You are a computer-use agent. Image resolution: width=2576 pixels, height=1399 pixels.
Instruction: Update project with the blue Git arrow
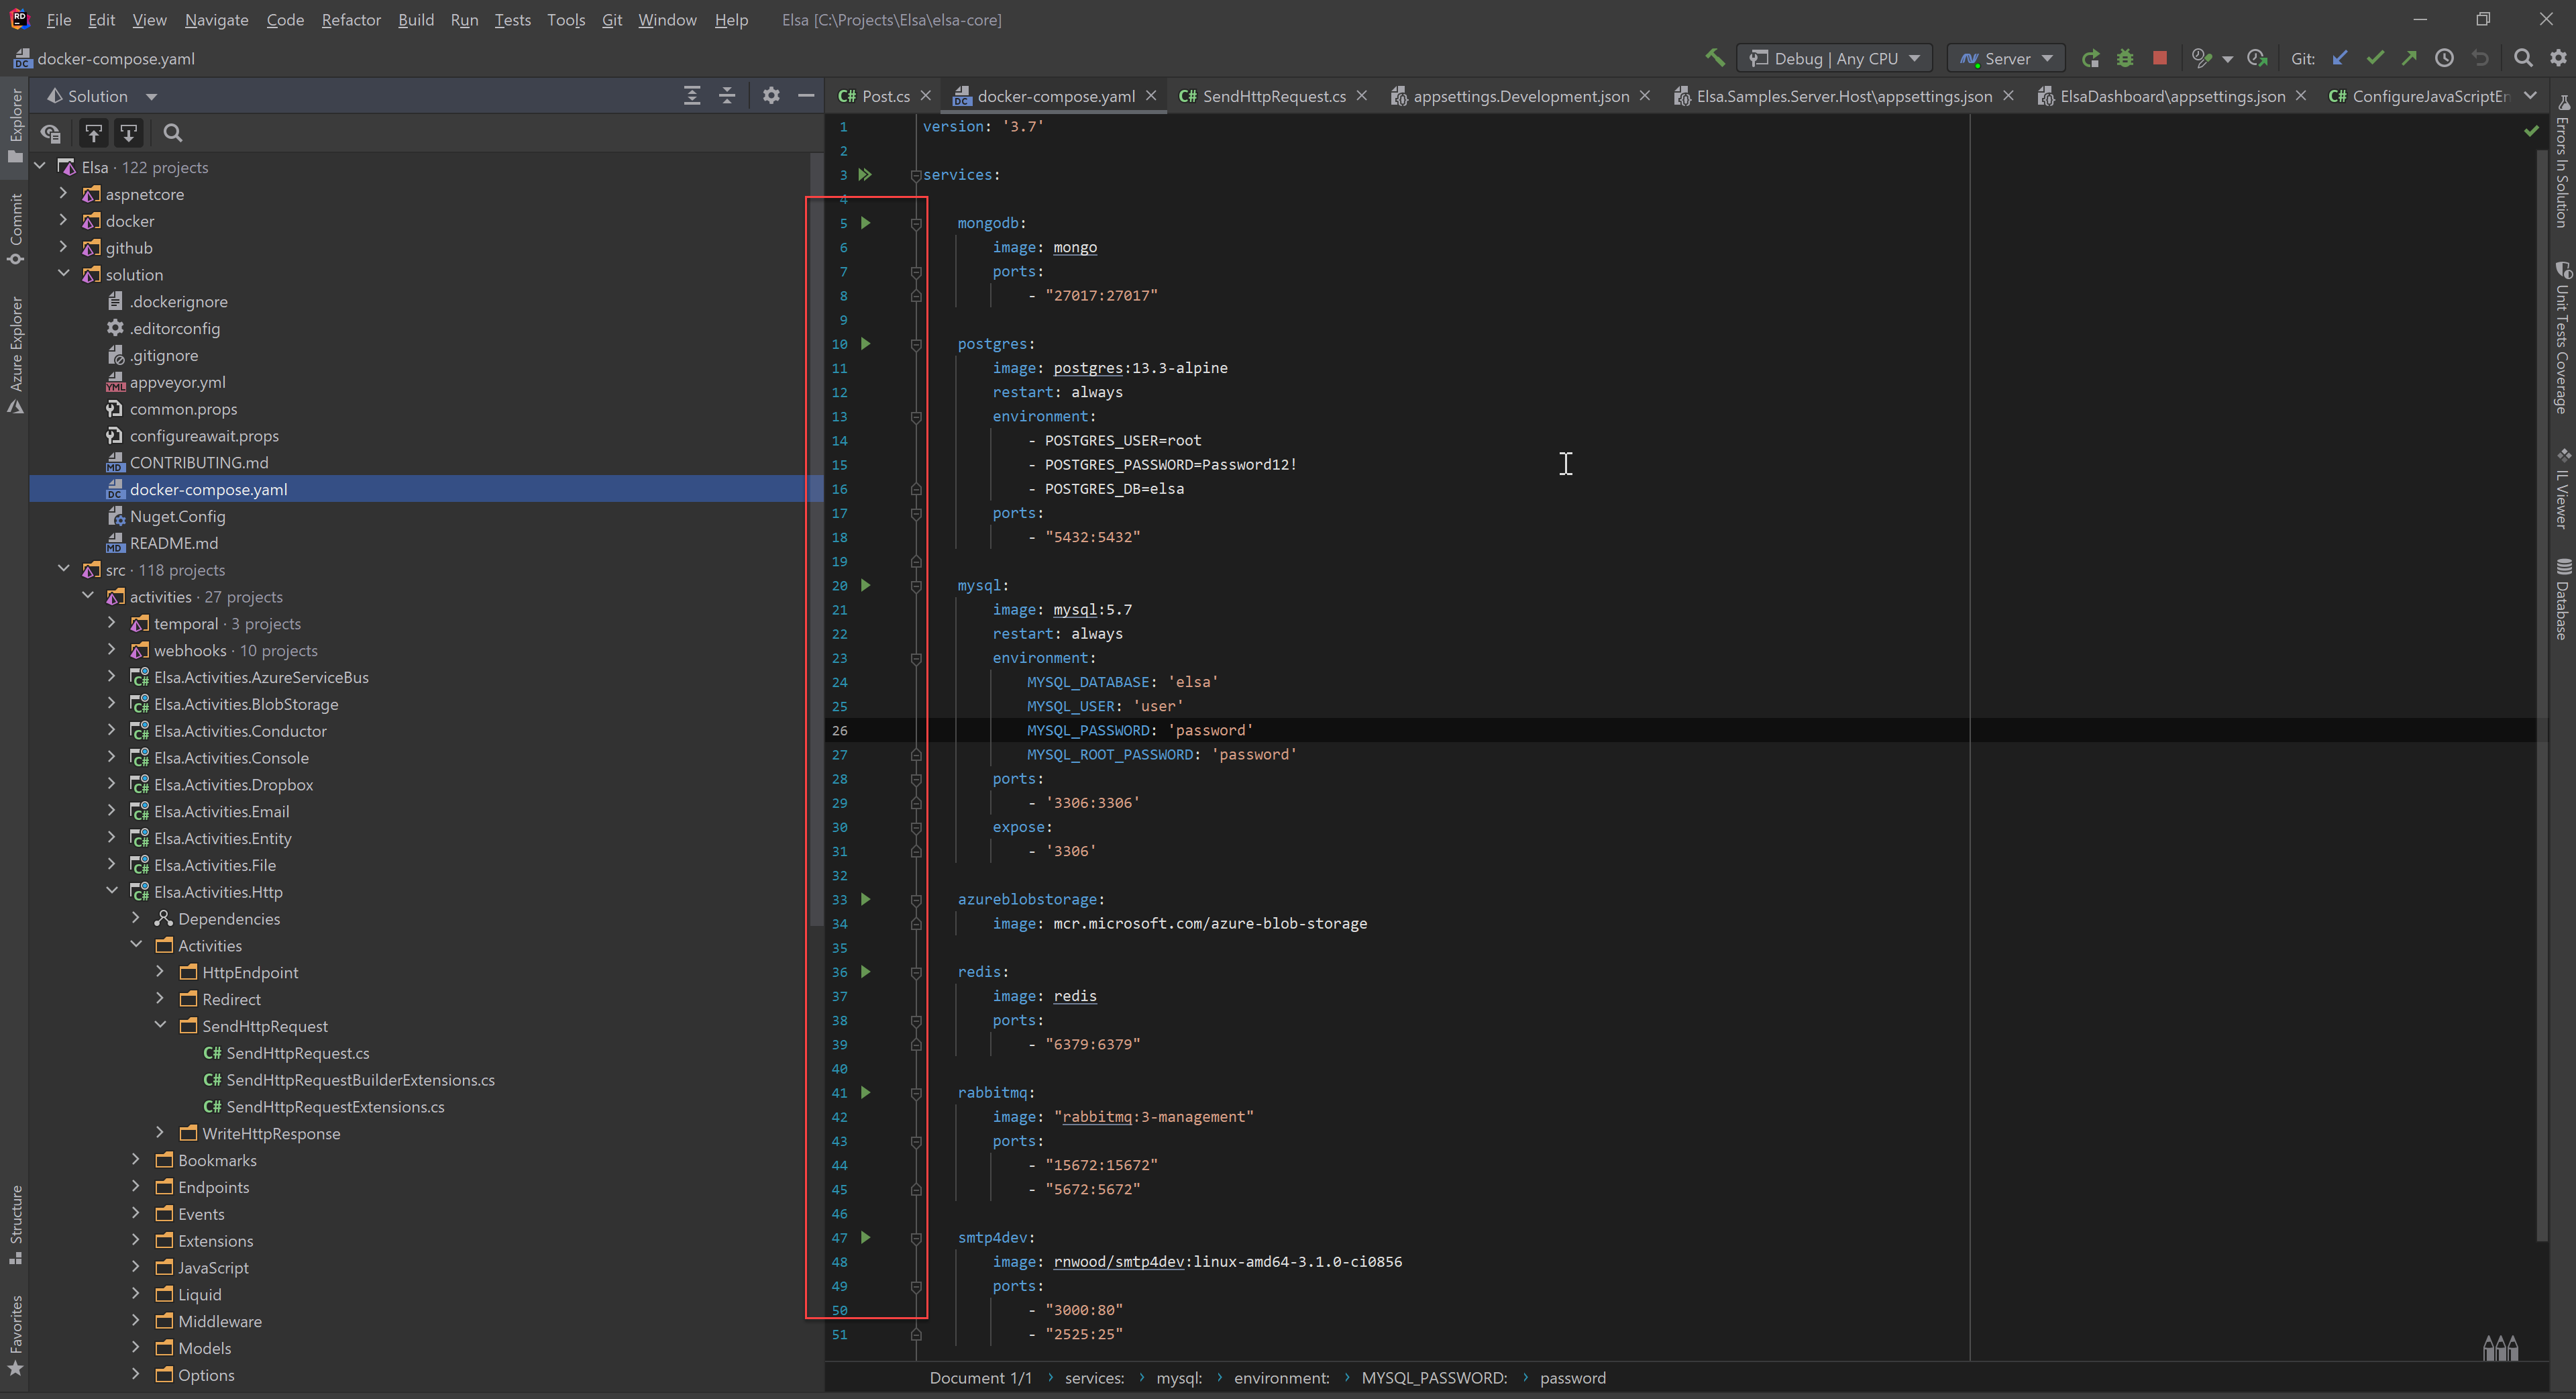pyautogui.click(x=2340, y=58)
